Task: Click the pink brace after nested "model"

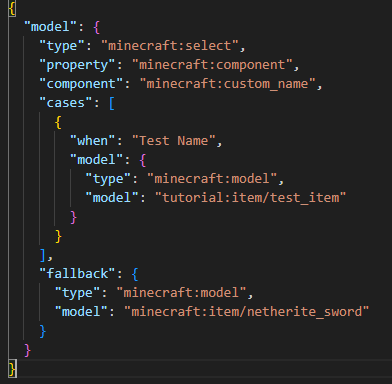Action: tap(143, 160)
